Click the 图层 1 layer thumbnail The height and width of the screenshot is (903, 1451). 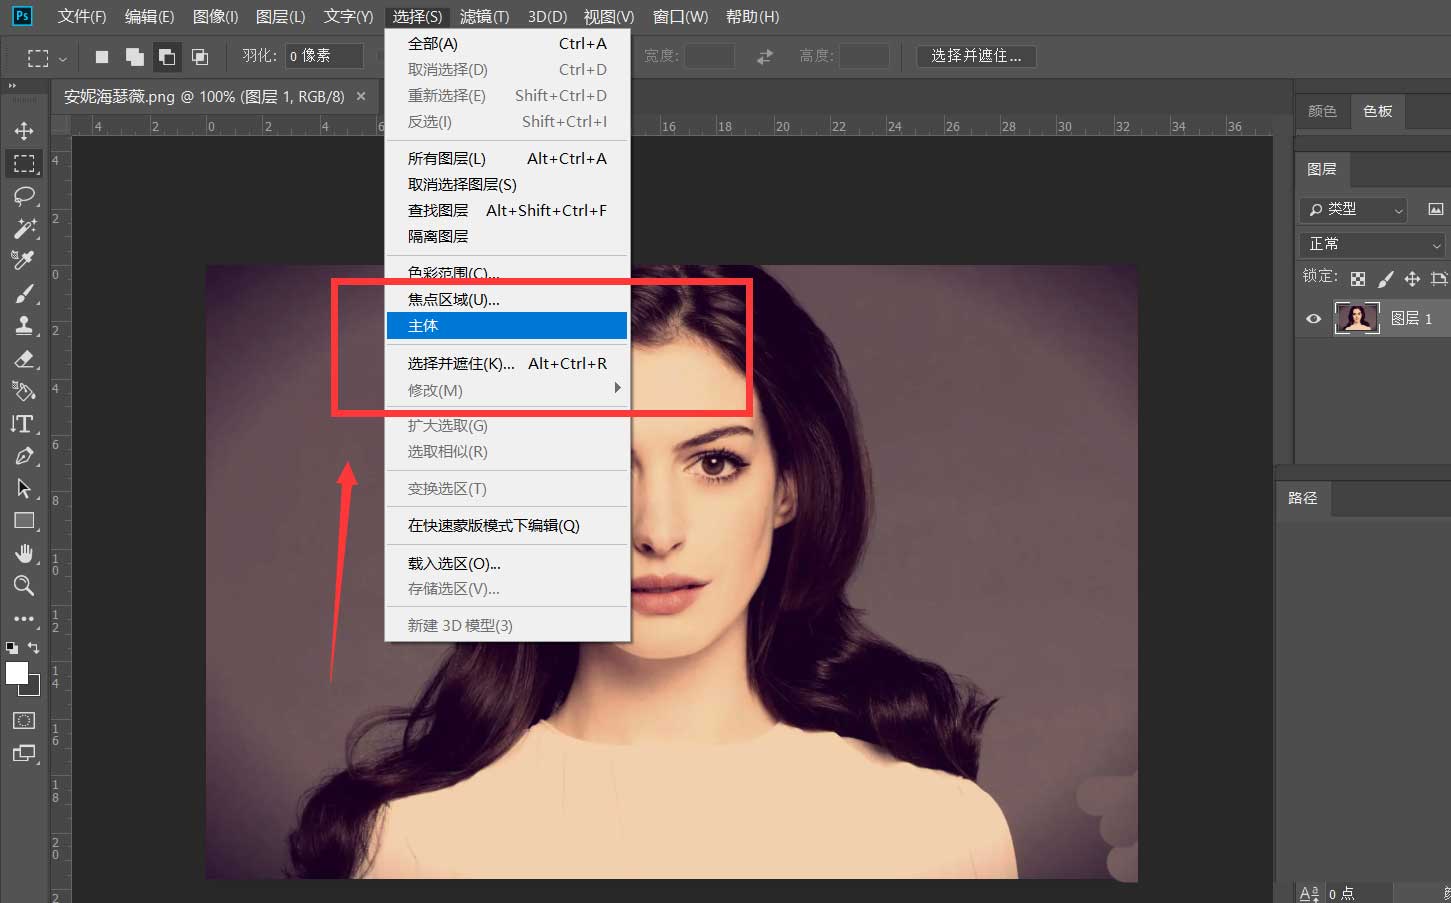pos(1357,318)
